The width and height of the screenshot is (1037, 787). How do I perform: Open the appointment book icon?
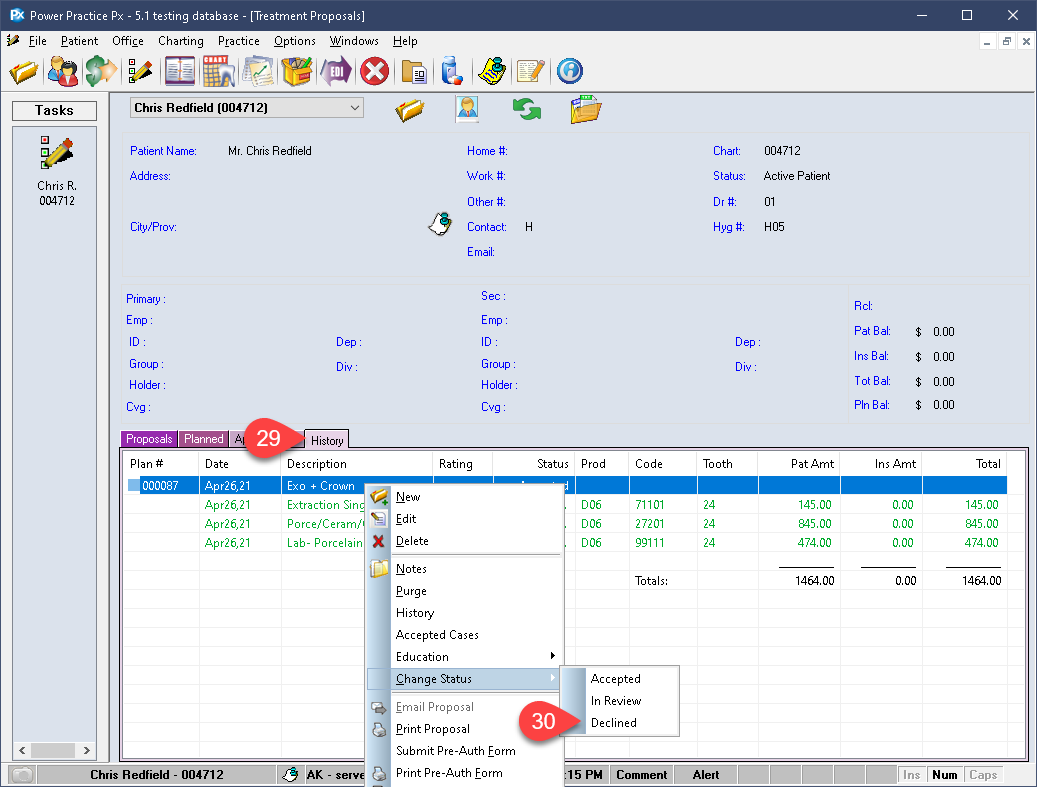179,71
